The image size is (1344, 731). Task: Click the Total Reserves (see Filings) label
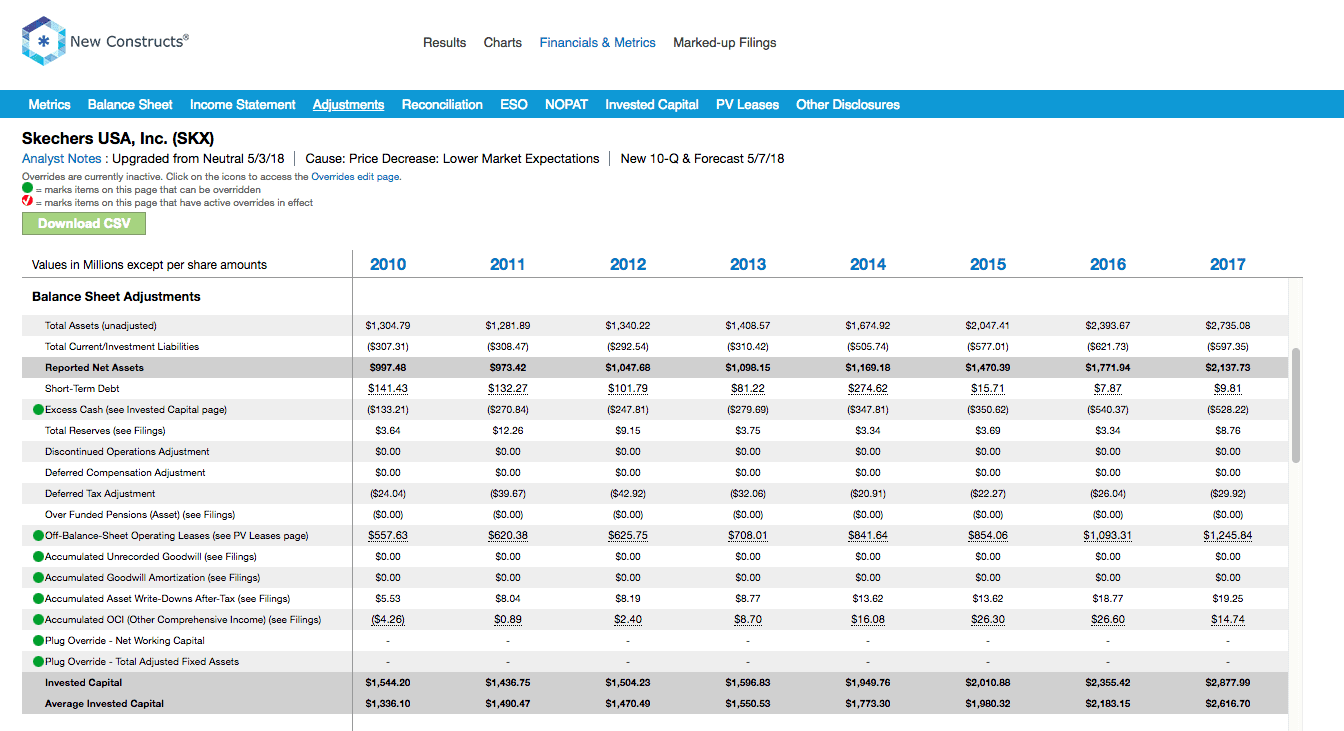(105, 430)
